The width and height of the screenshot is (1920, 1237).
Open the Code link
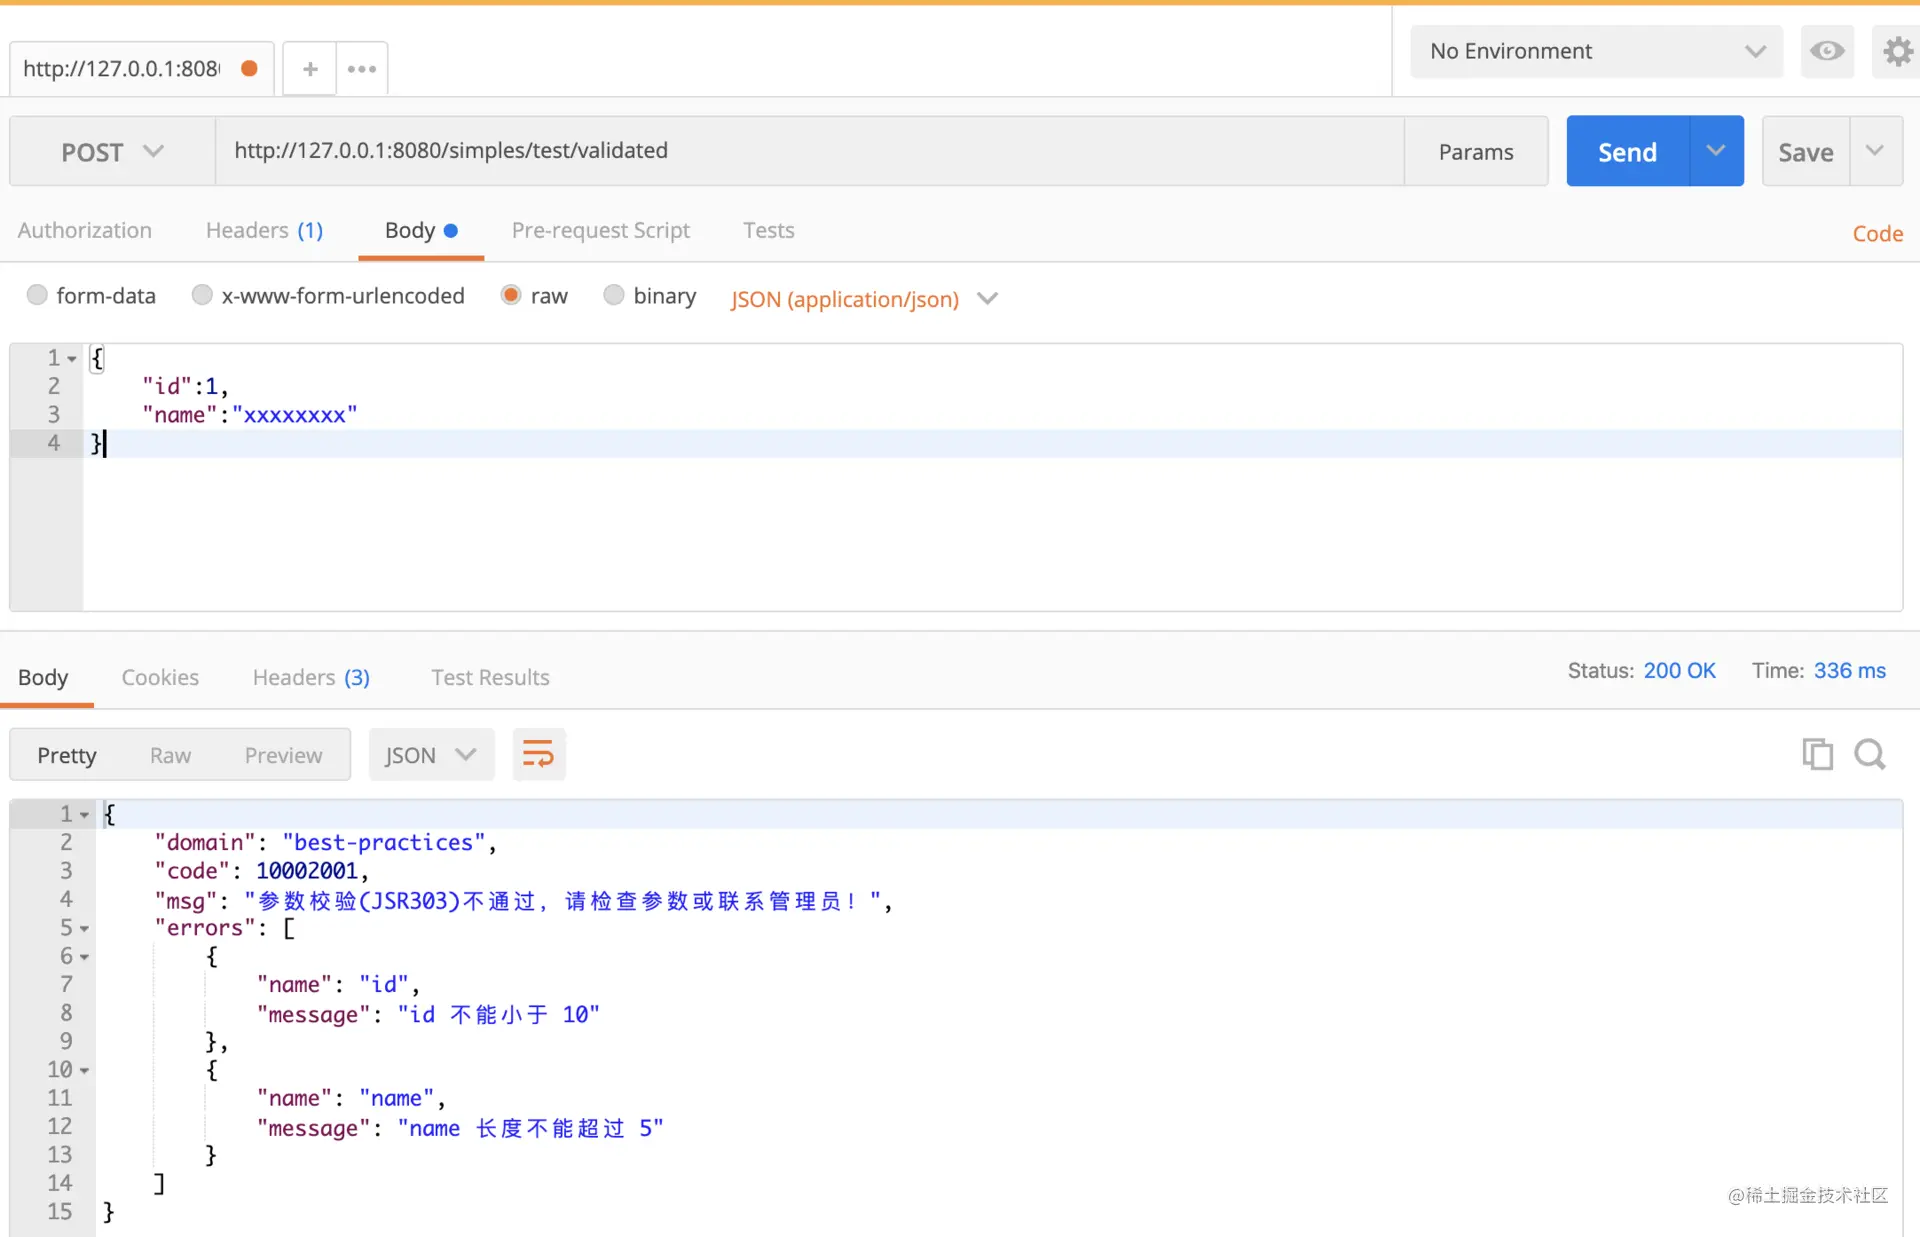[1878, 233]
